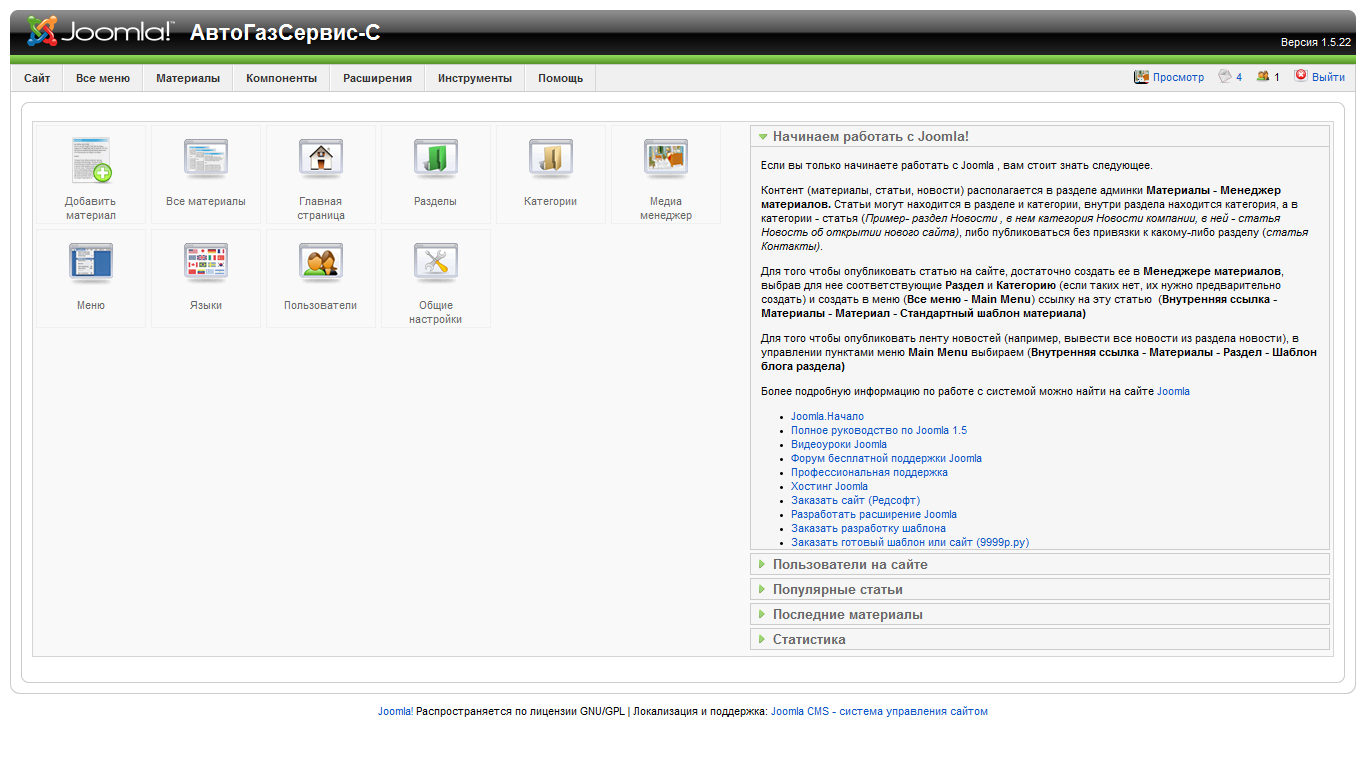Click the Выйти logout link

point(1328,77)
